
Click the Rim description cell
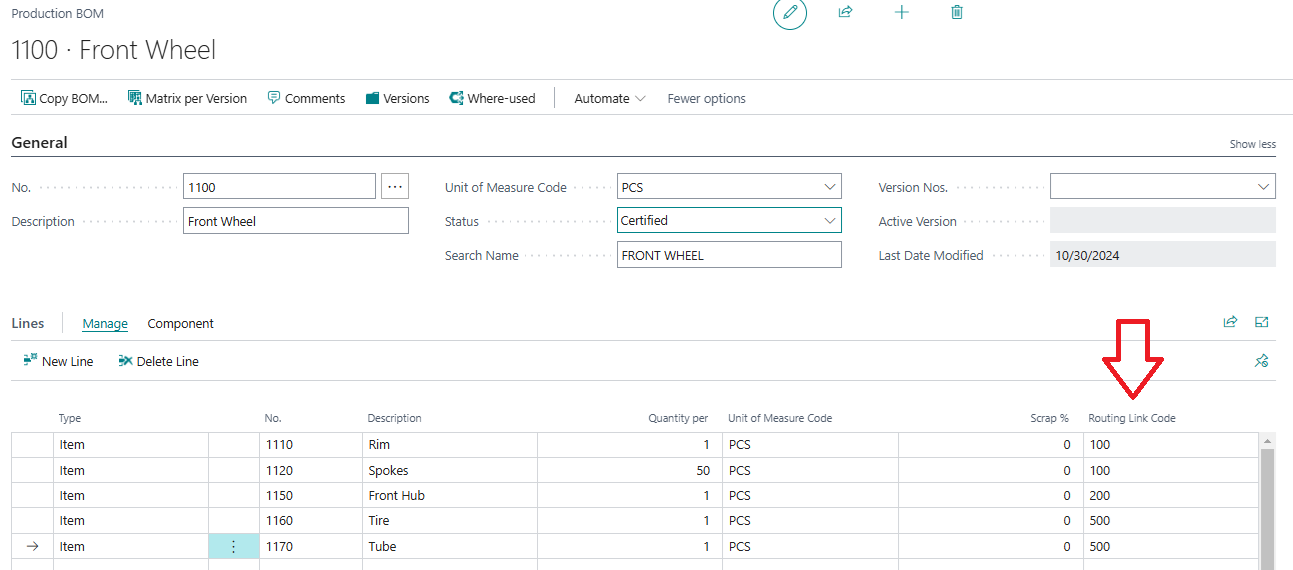click(x=450, y=444)
